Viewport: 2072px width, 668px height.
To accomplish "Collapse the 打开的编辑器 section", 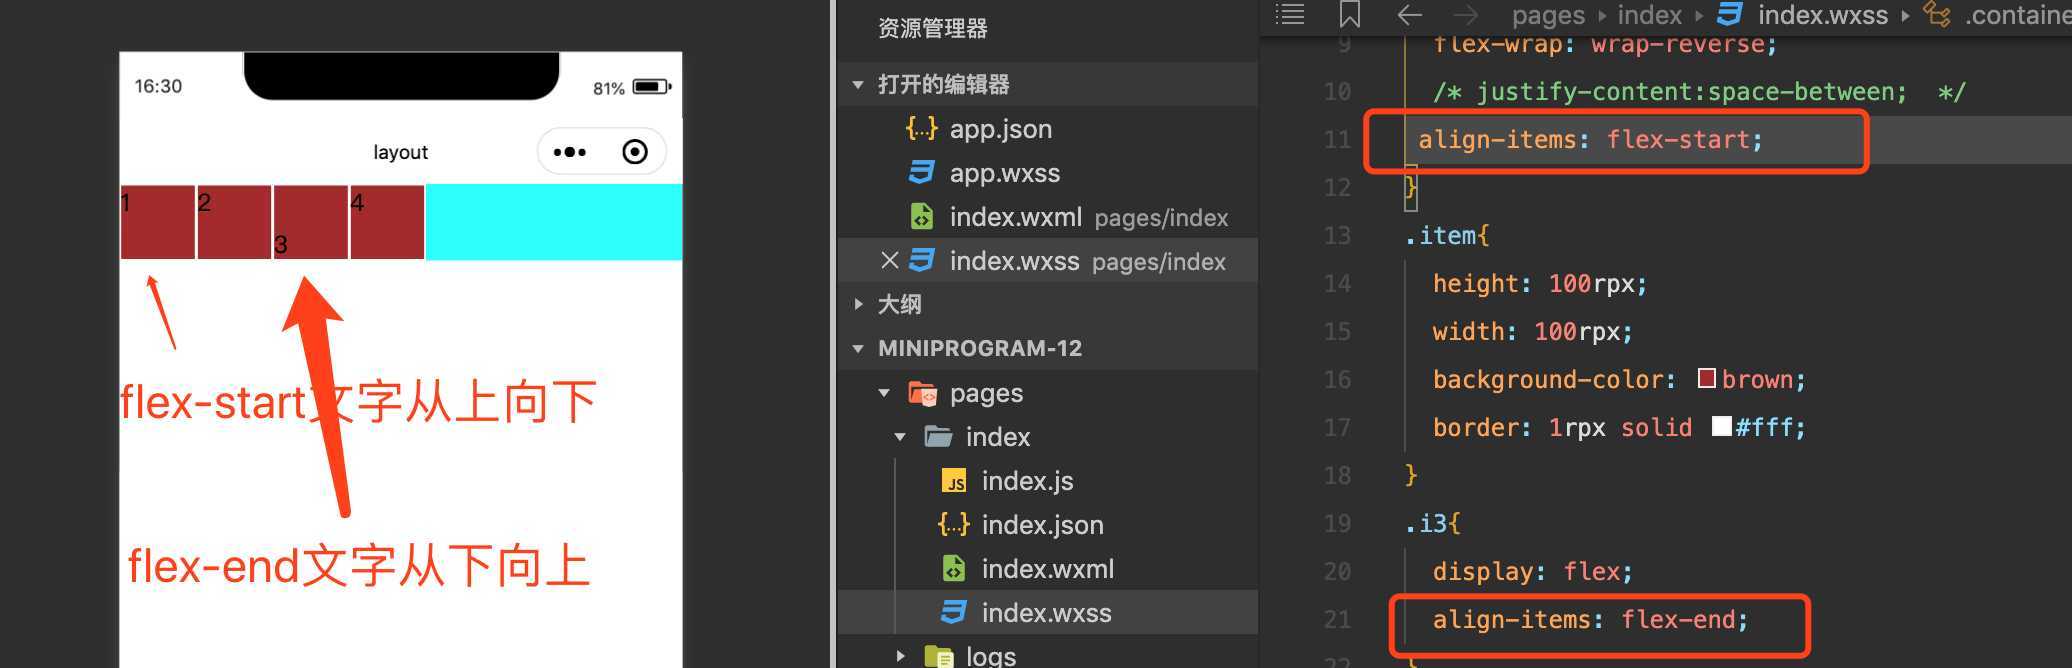I will (x=858, y=85).
